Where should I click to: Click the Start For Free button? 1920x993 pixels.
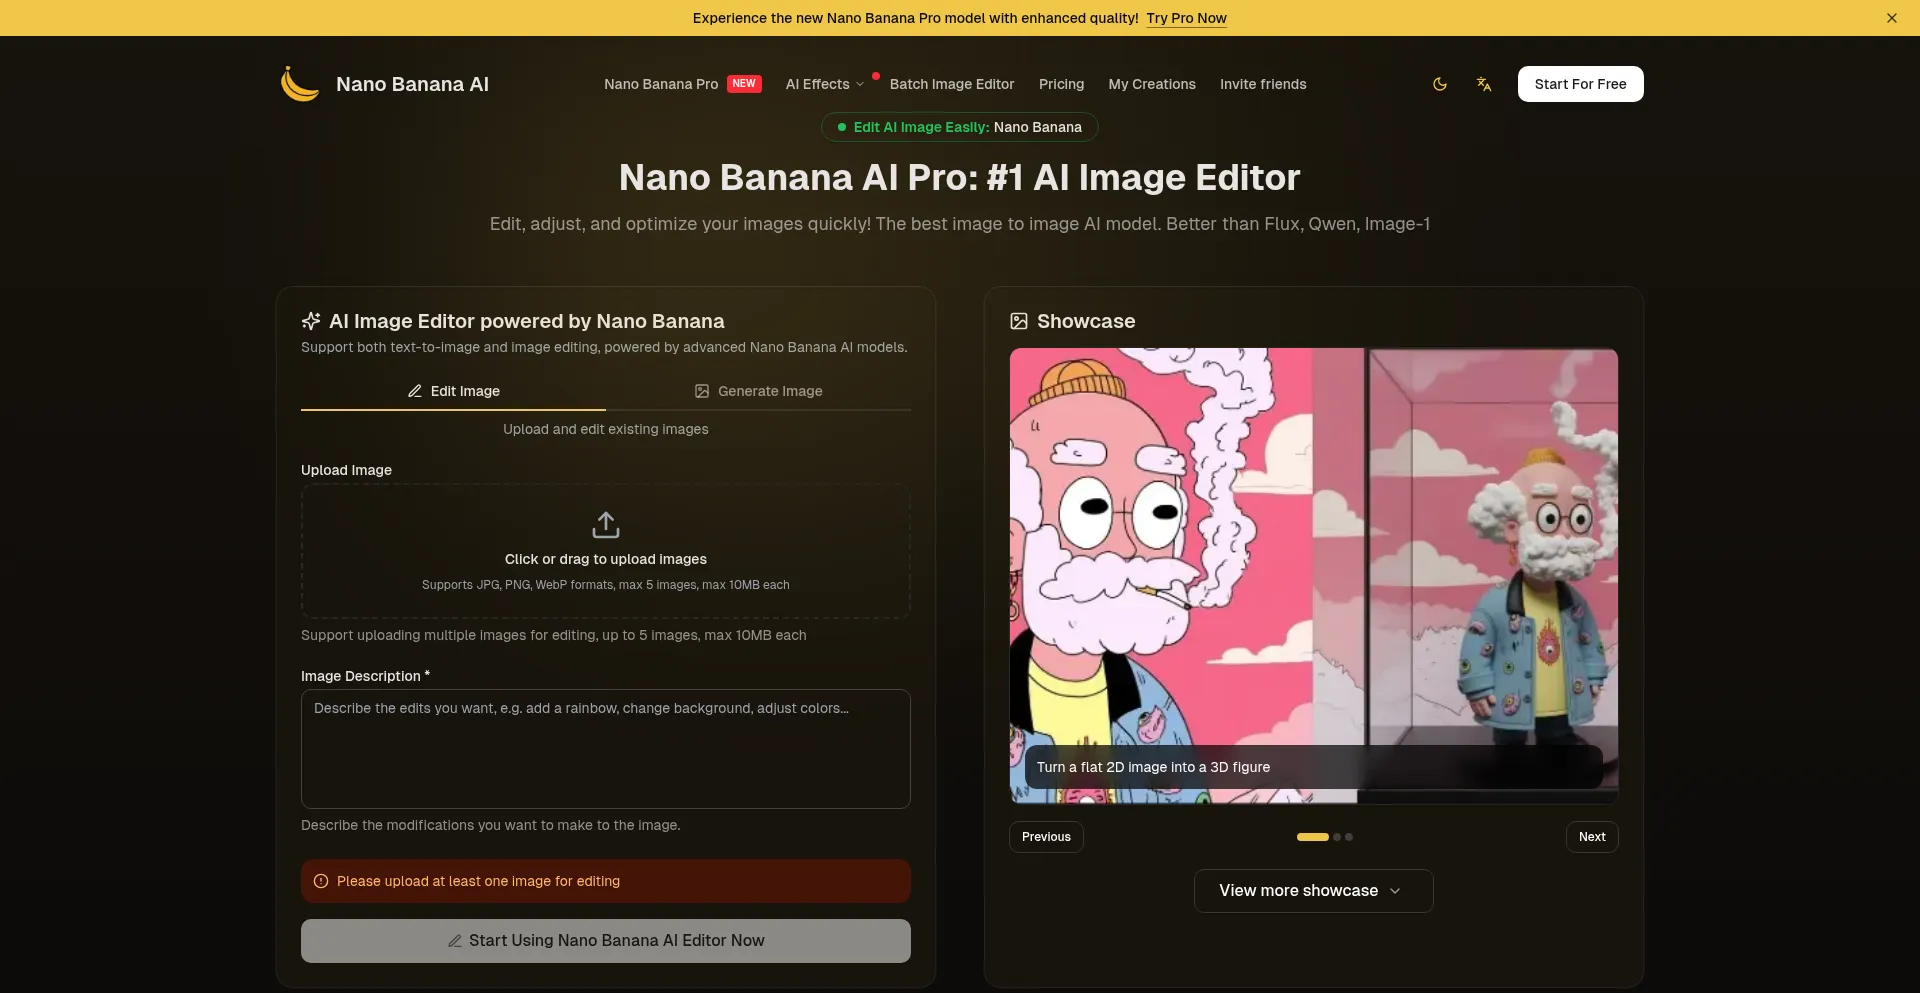coord(1580,84)
